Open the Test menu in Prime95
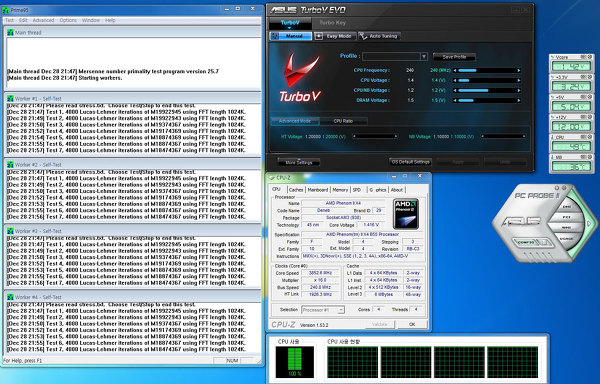The image size is (600, 384). [x=9, y=20]
